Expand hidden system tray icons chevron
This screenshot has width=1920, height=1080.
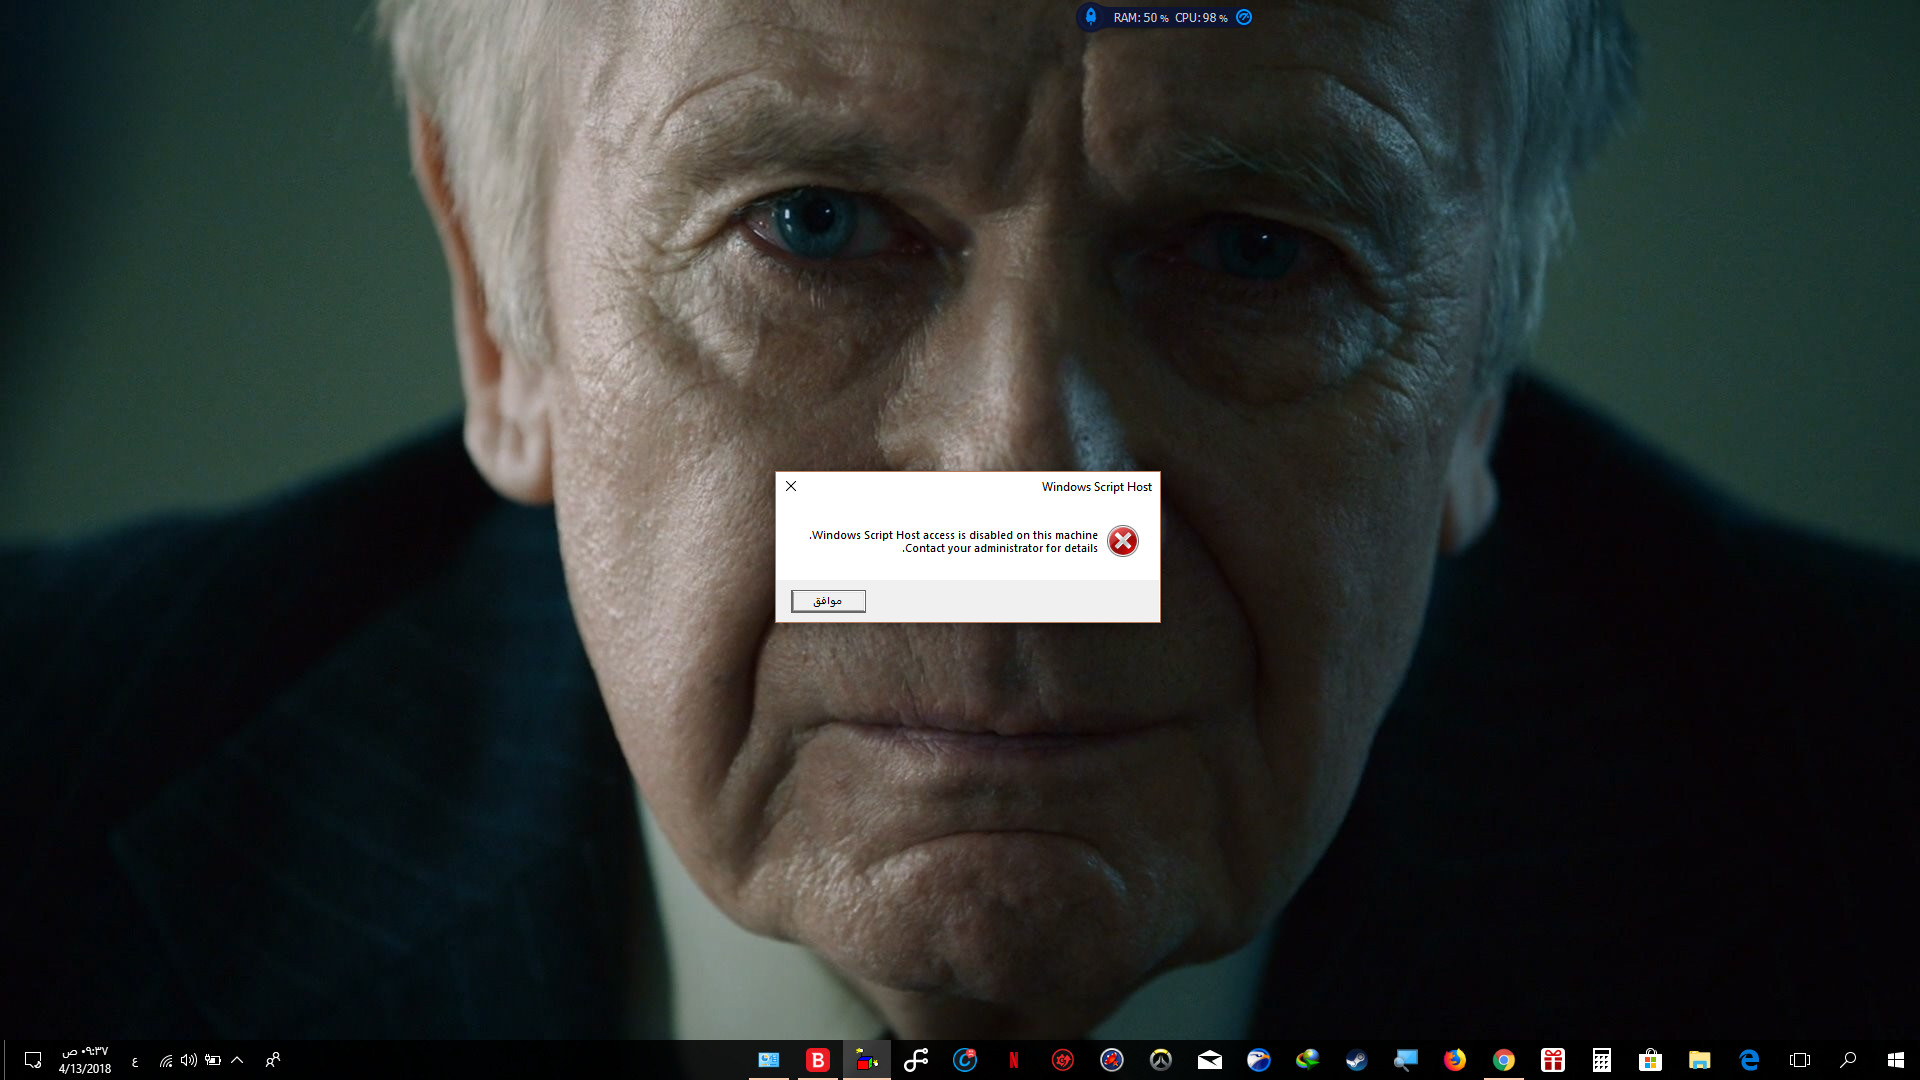(x=237, y=1060)
